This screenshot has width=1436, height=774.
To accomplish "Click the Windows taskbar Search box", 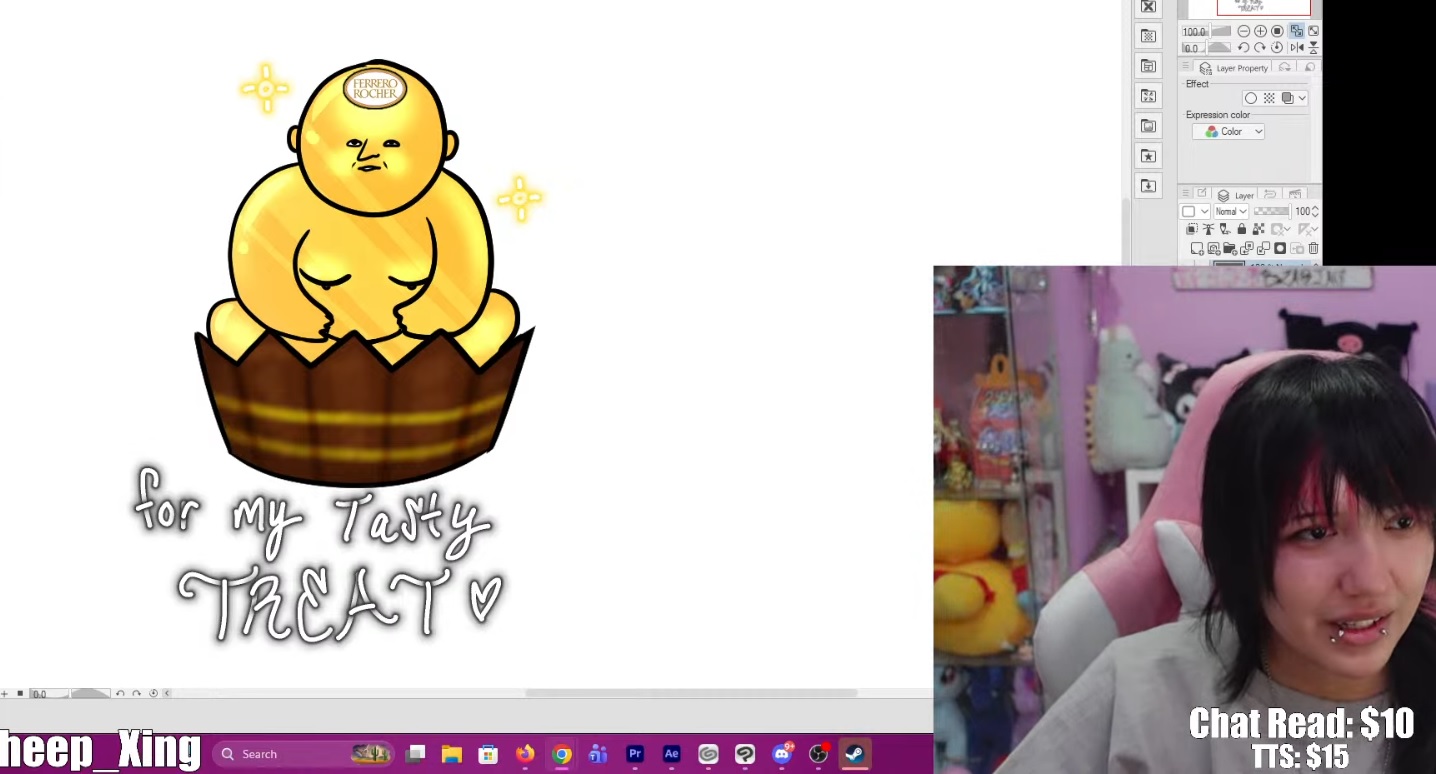I will tap(304, 754).
